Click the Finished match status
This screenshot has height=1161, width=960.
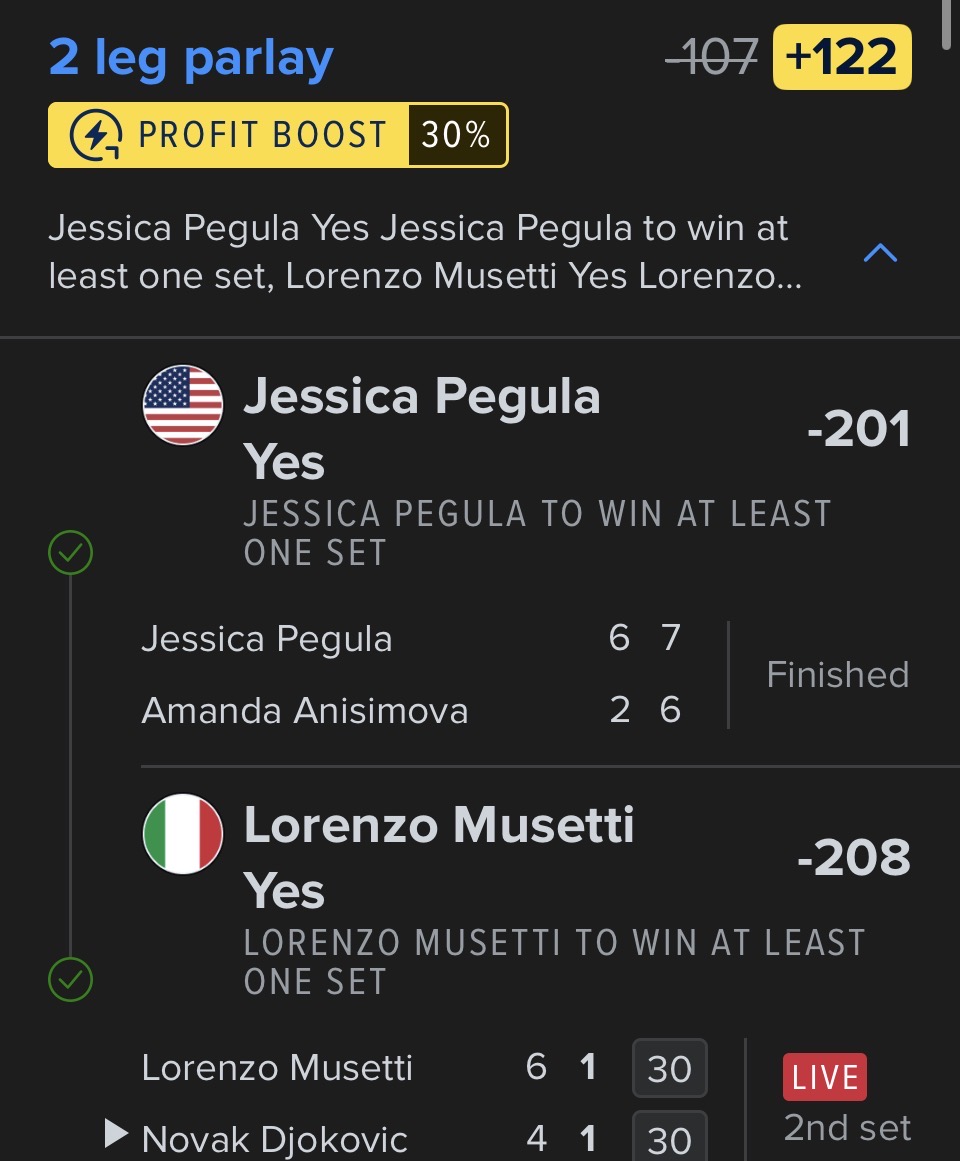click(837, 675)
